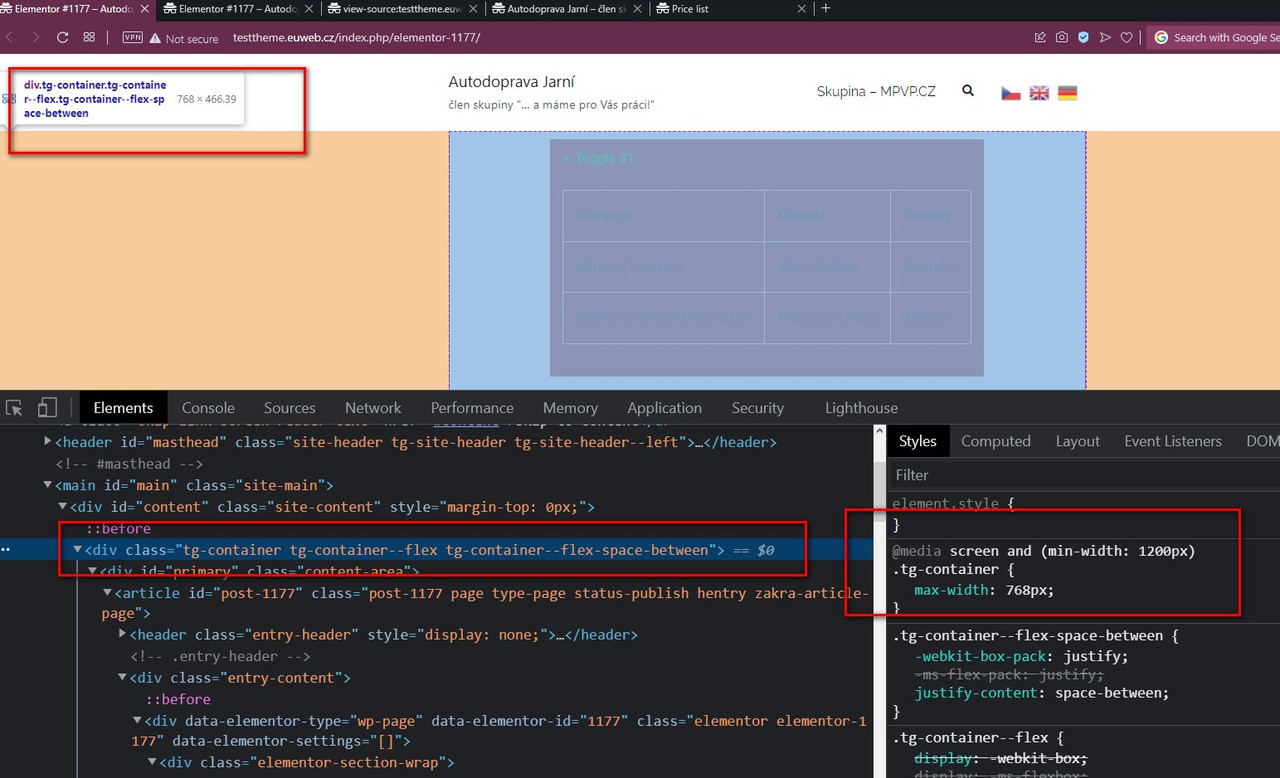The width and height of the screenshot is (1280, 778).
Task: Open the Network tab in DevTools
Action: [x=373, y=408]
